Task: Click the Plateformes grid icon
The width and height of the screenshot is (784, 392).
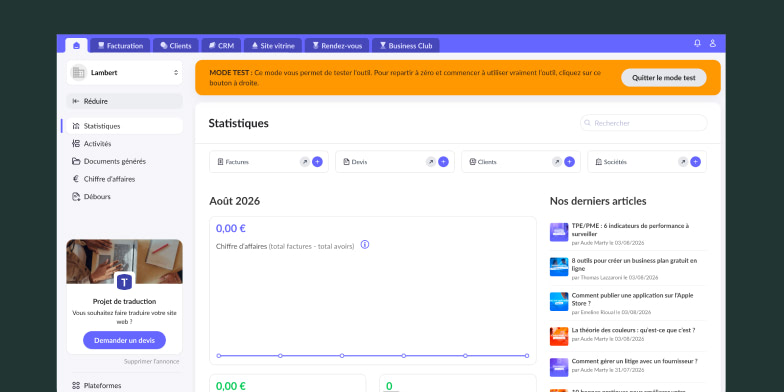Action: (76, 386)
